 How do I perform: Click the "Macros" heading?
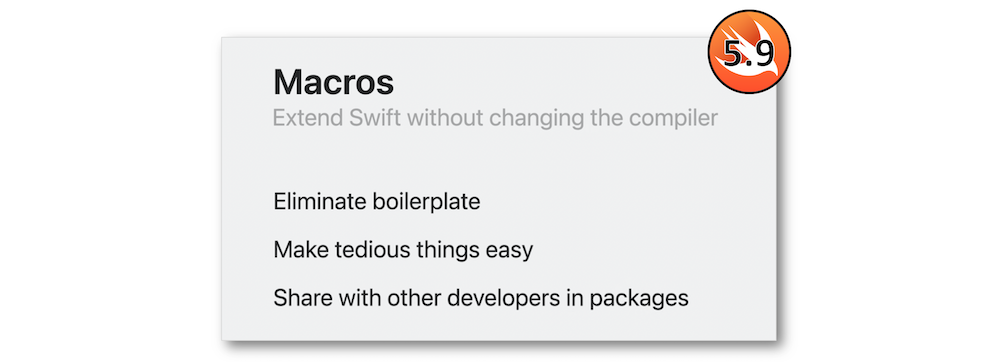coord(334,82)
